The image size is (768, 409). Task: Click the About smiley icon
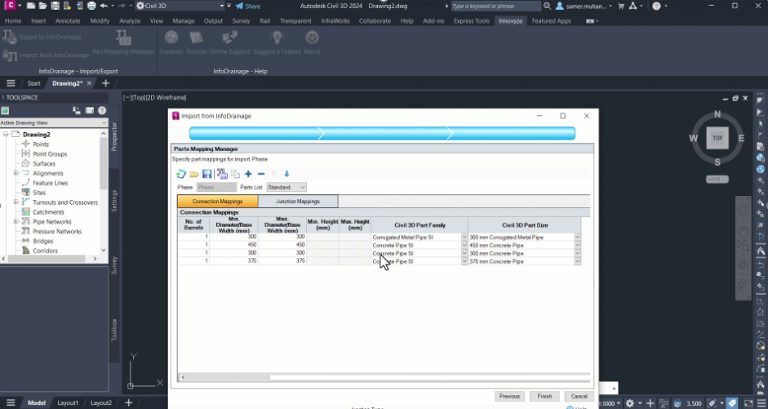click(312, 37)
